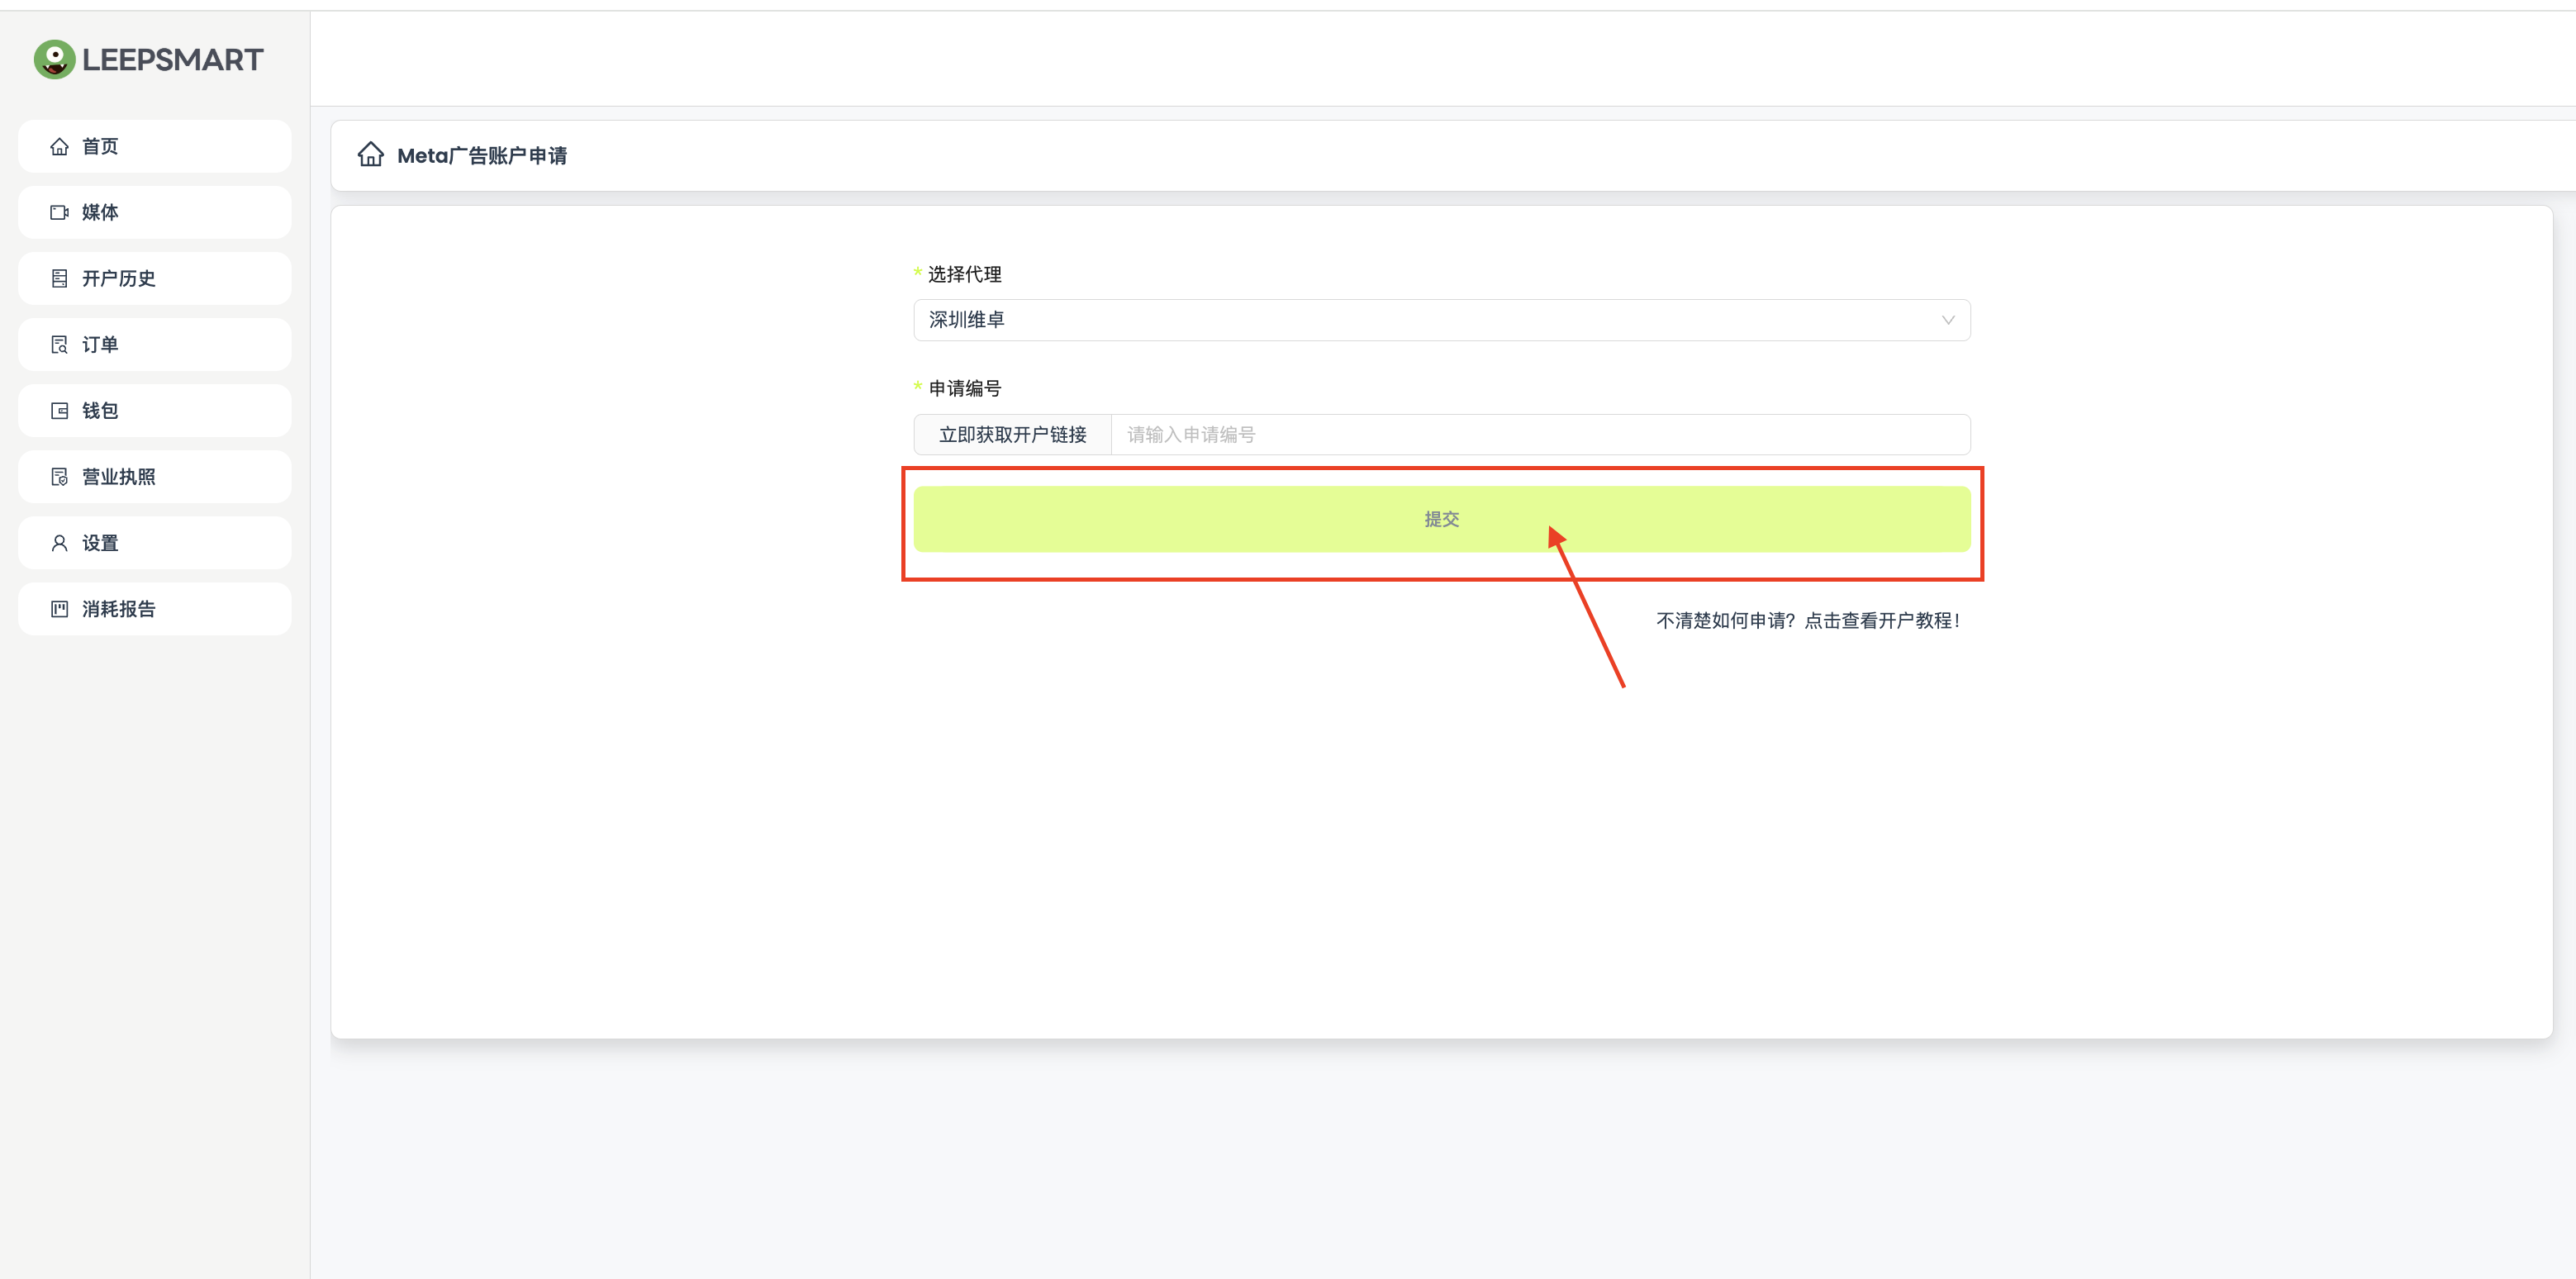Click the 提交 submit button
2576x1279 pixels.
click(1441, 519)
